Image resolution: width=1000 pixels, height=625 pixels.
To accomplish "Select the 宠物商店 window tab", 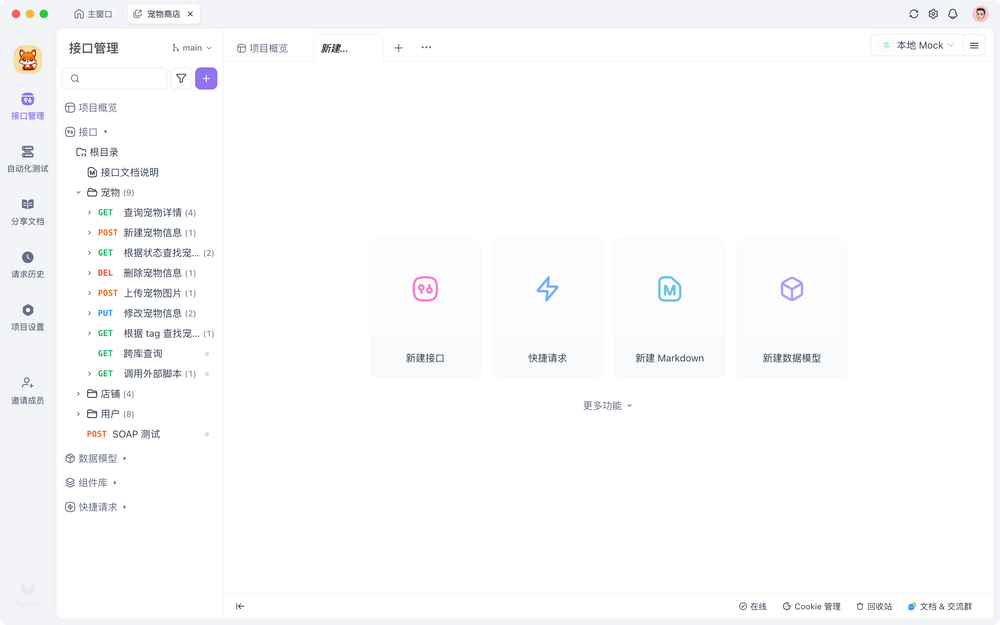I will pos(163,14).
